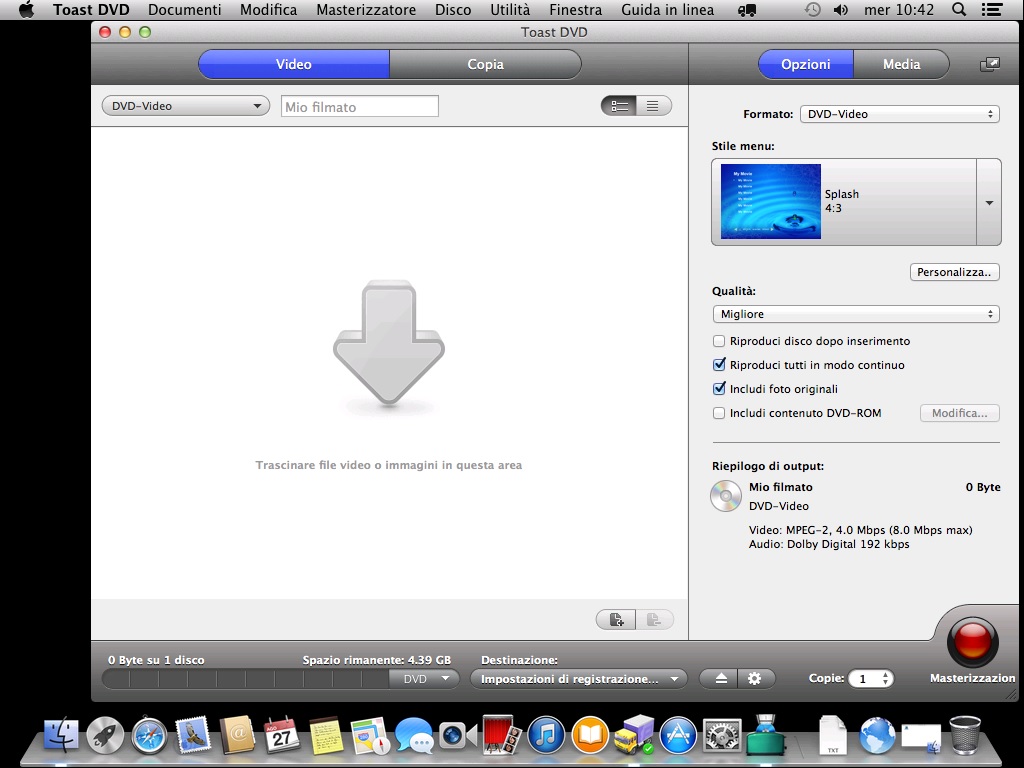
Task: Switch to the Copia tab
Action: (x=485, y=64)
